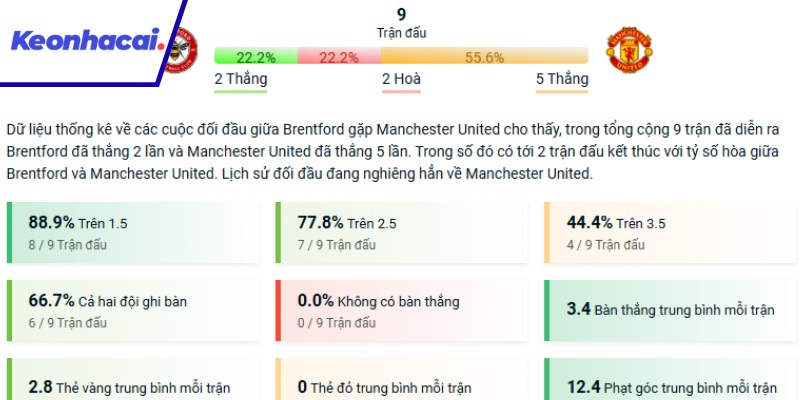Click the 0 Thẻ đỏ trung bình card
The image size is (800, 400).
(x=402, y=386)
